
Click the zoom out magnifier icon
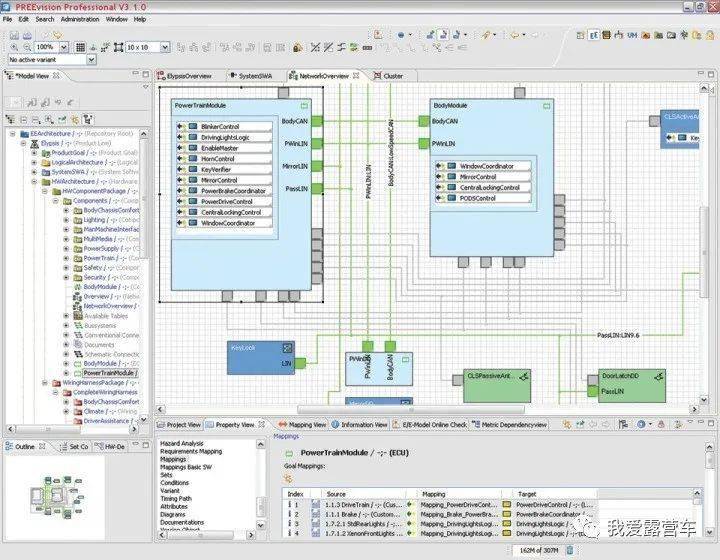tap(27, 47)
